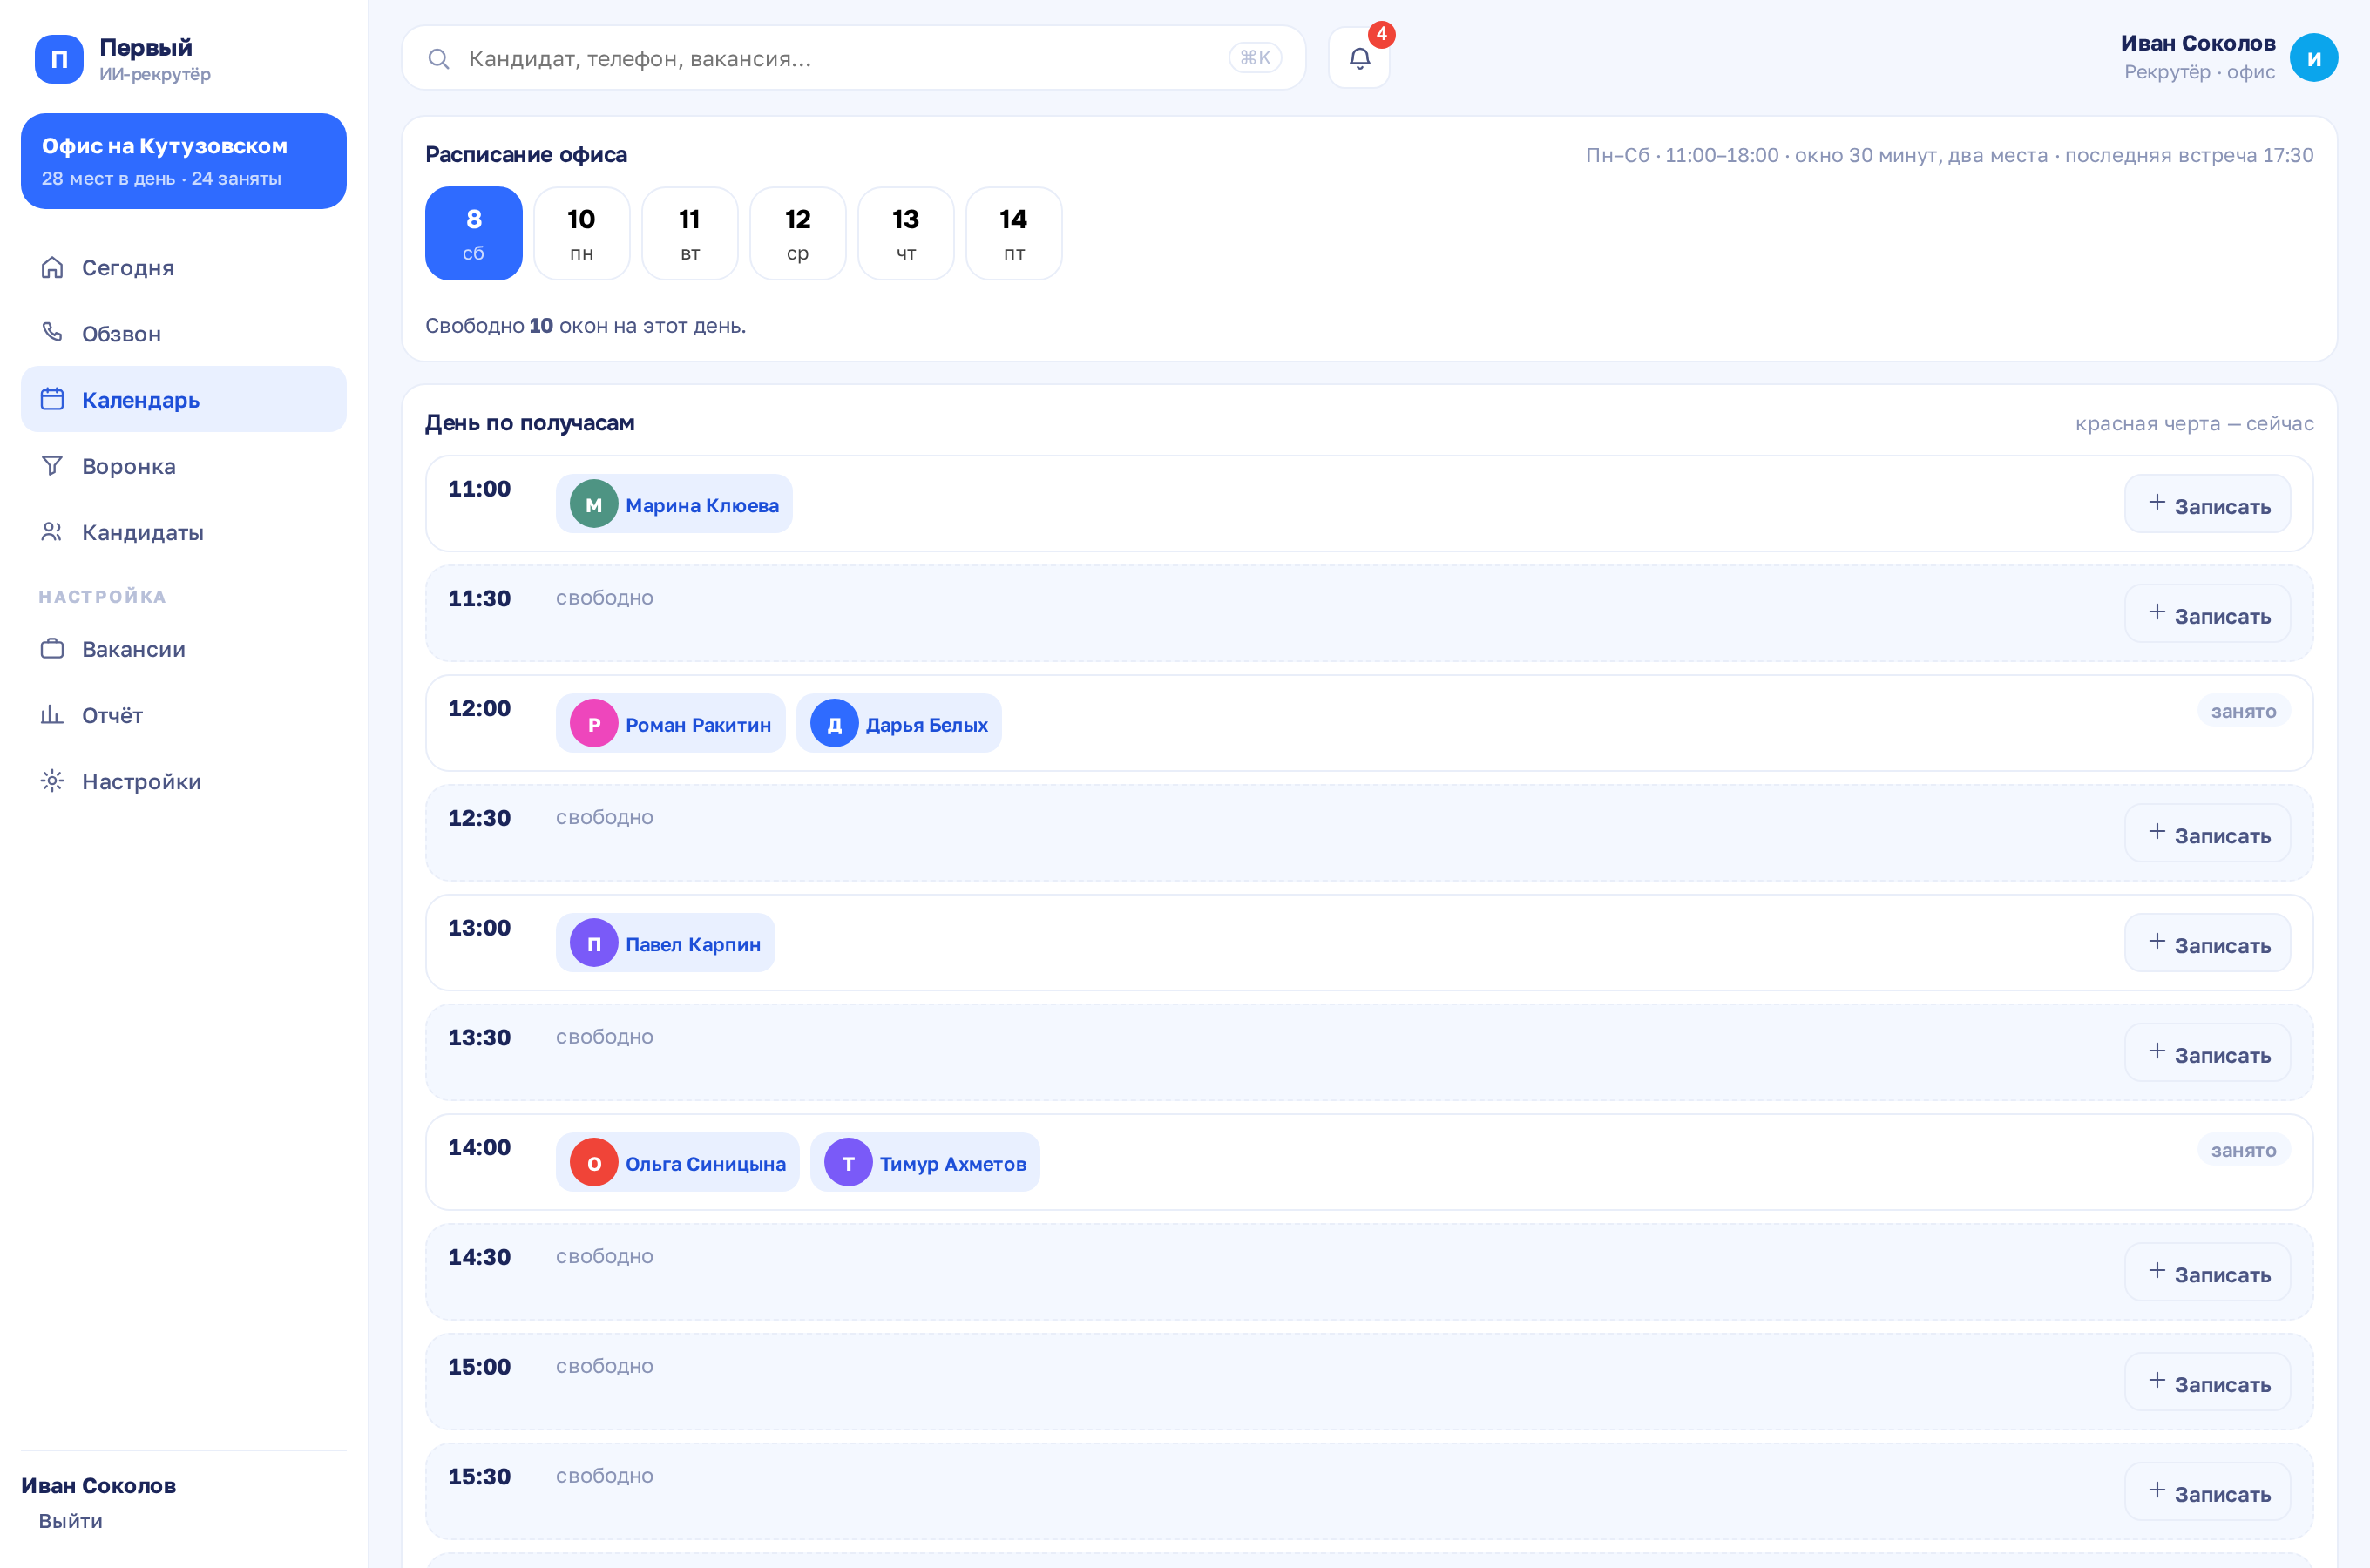Open Настройки in the sidebar
The image size is (2370, 1568).
click(x=184, y=781)
